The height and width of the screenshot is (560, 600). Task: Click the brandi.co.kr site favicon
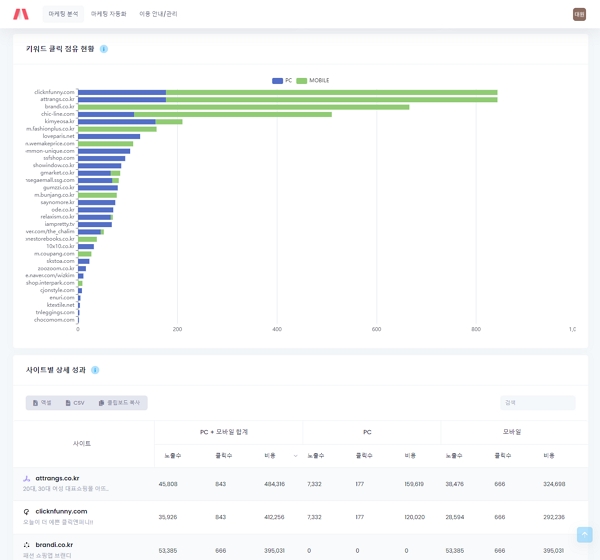(27, 545)
